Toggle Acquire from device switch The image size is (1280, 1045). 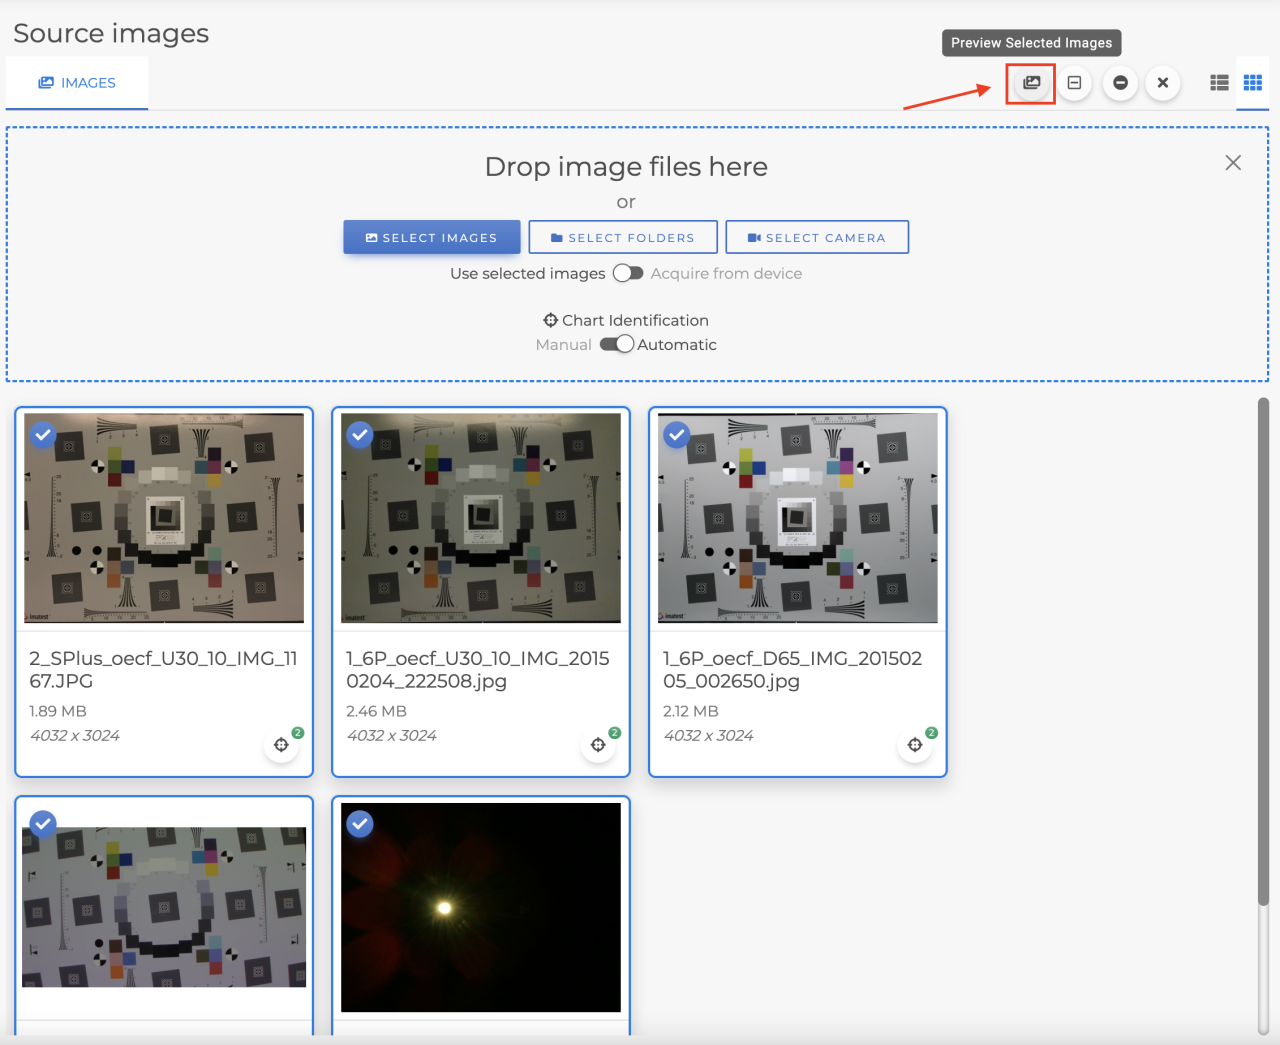click(x=628, y=272)
